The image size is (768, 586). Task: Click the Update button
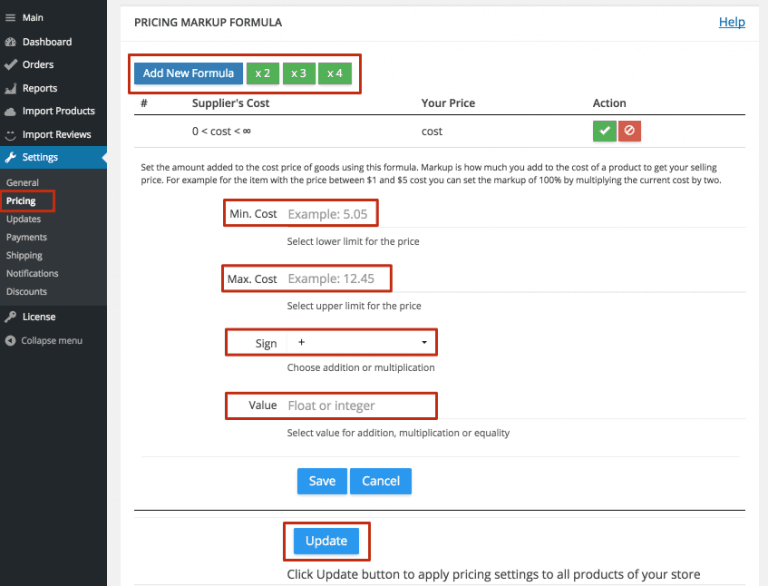[x=326, y=541]
